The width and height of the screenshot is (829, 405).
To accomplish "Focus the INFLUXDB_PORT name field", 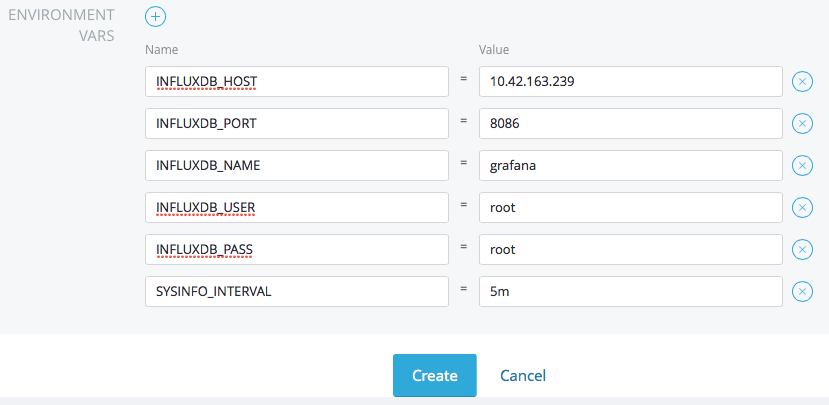I will pos(296,123).
